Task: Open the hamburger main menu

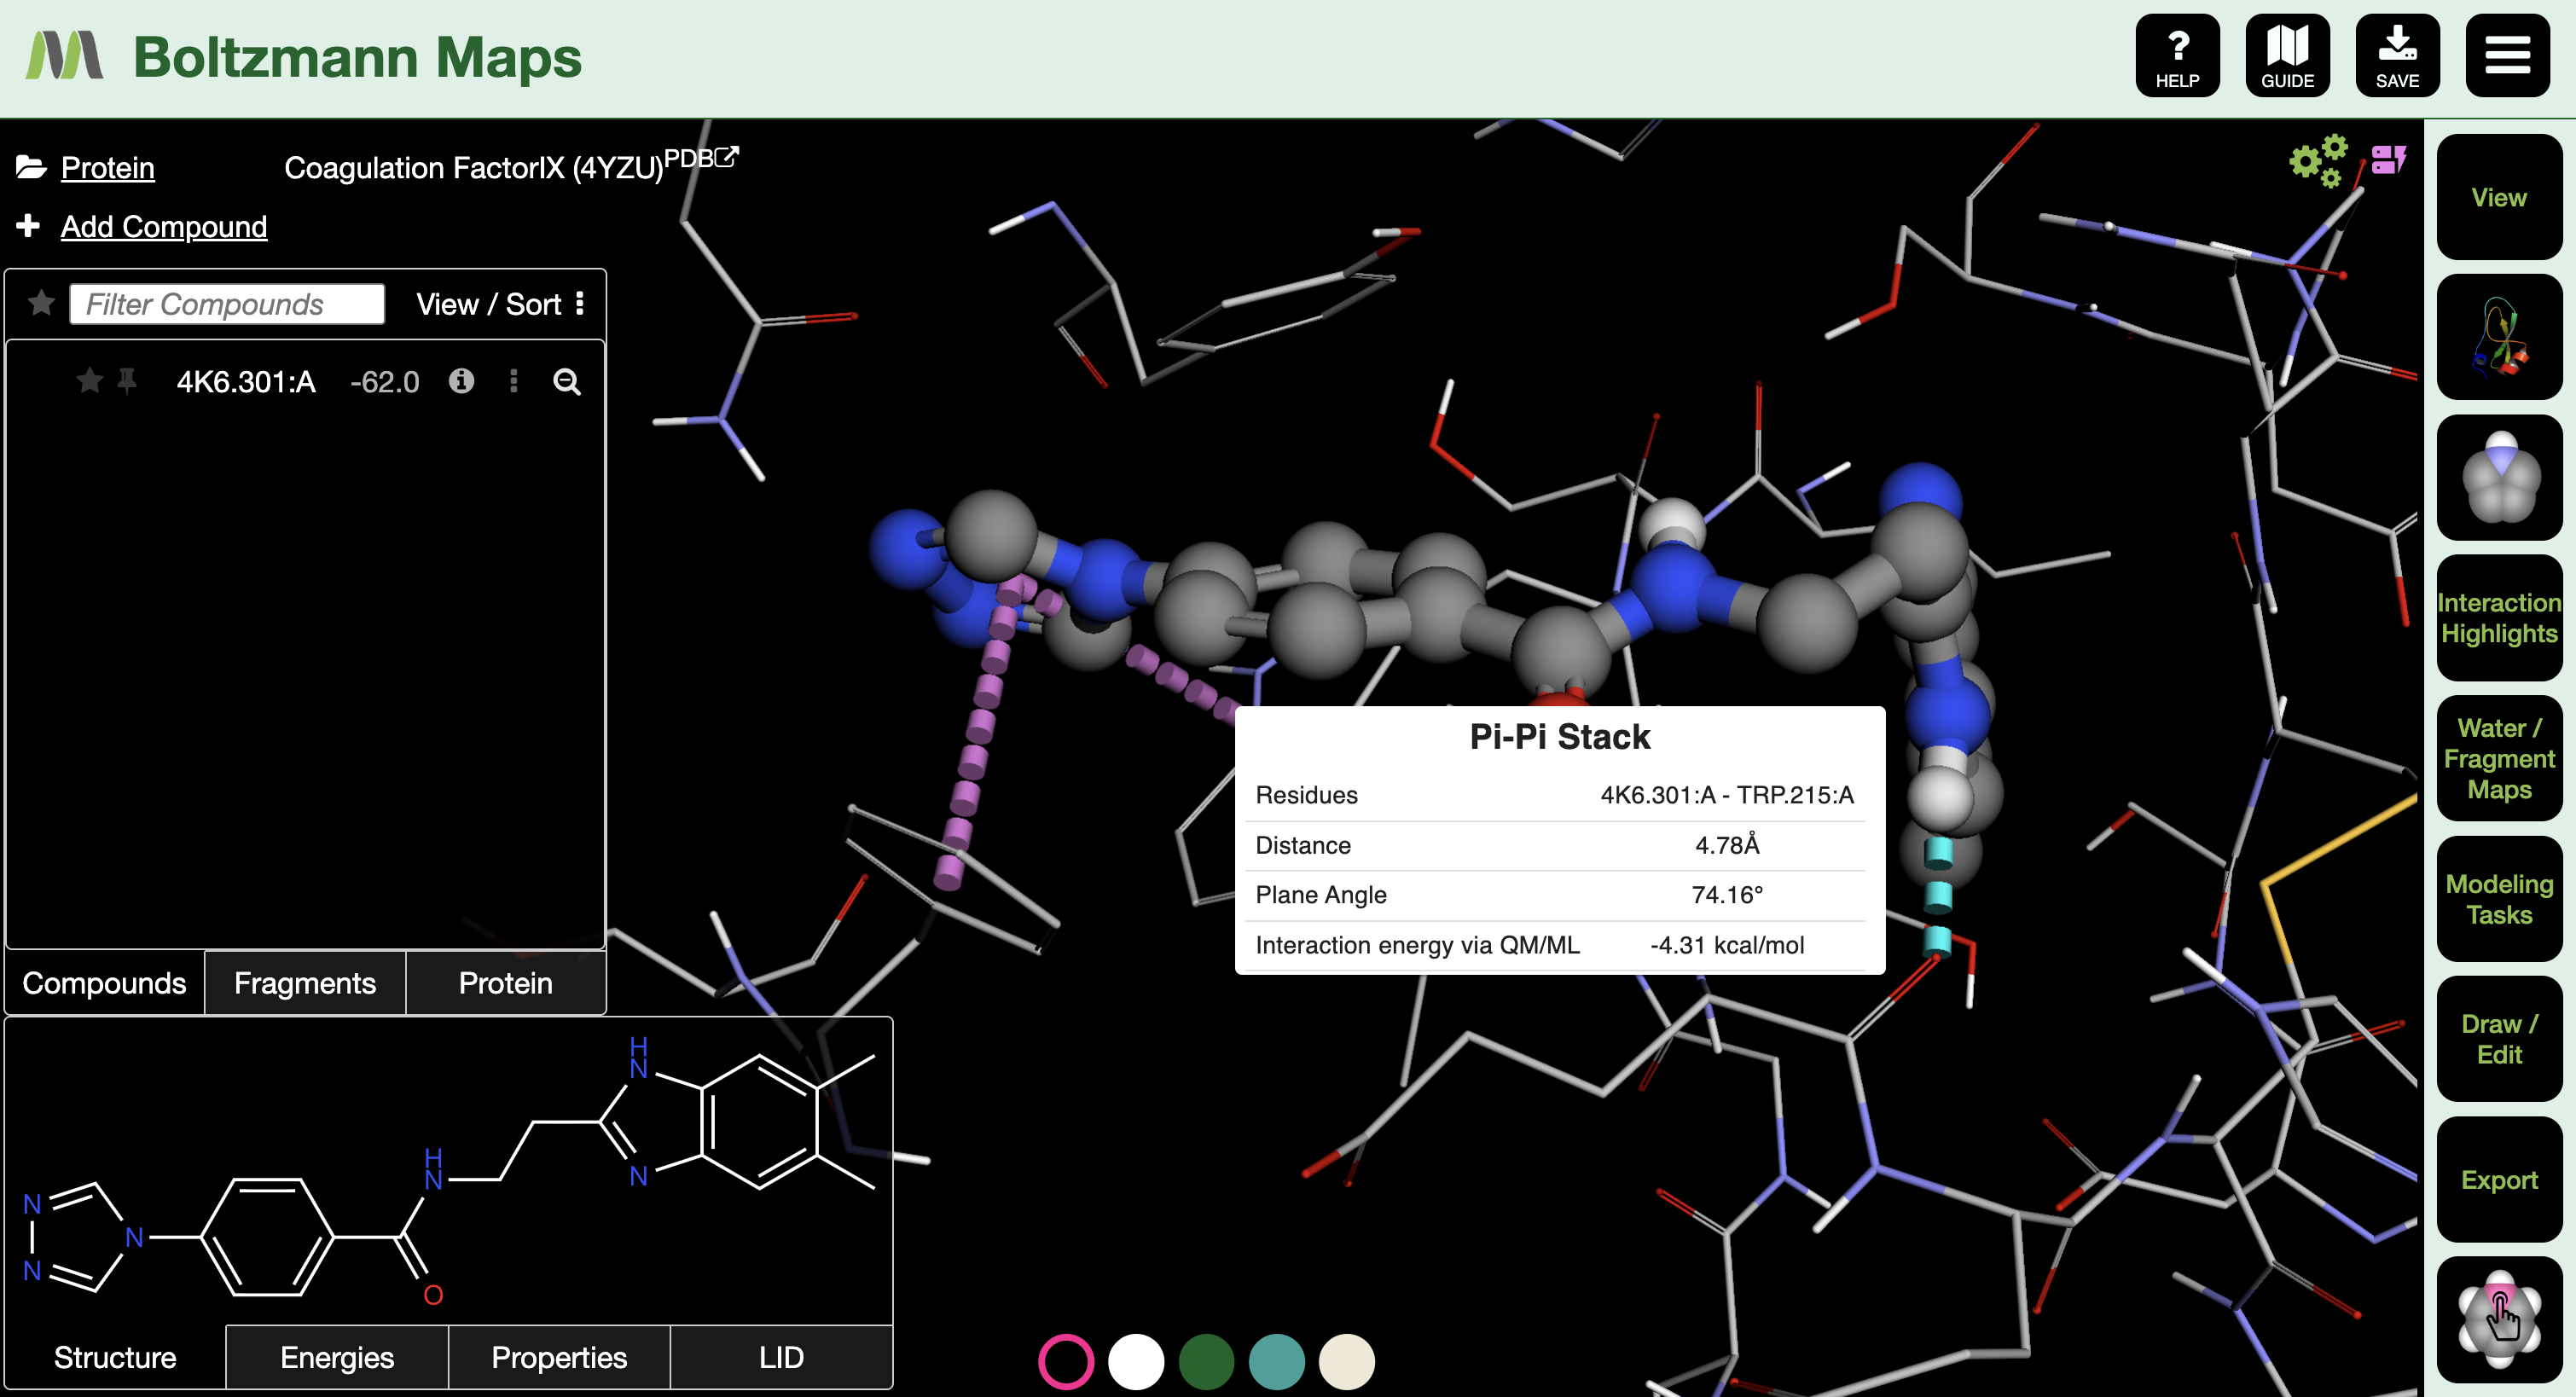Action: click(2507, 56)
